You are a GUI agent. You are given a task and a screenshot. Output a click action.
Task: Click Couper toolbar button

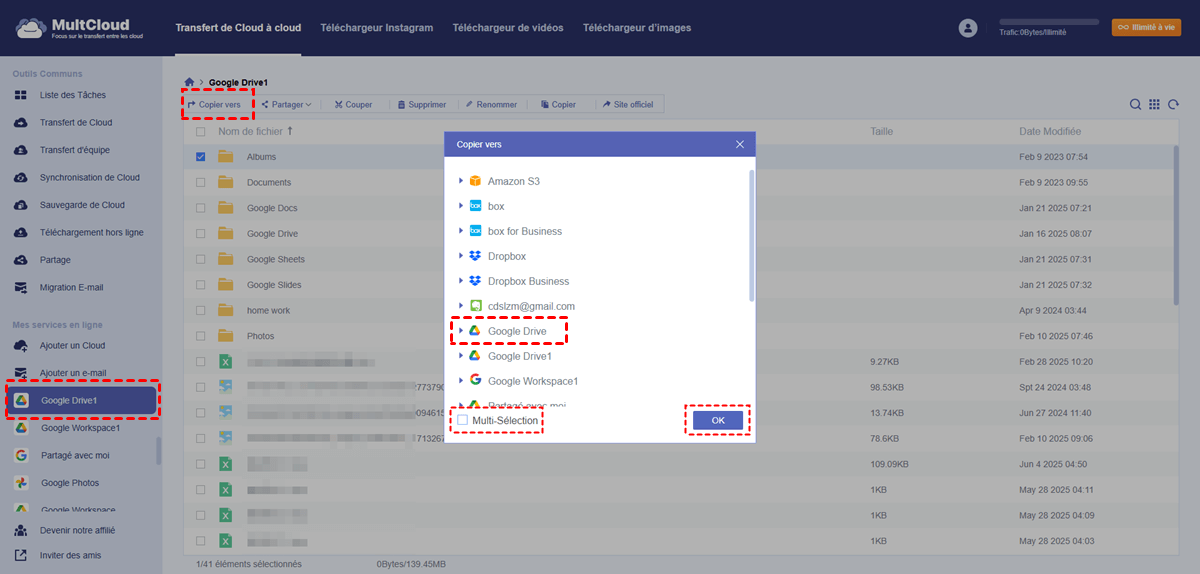[353, 104]
